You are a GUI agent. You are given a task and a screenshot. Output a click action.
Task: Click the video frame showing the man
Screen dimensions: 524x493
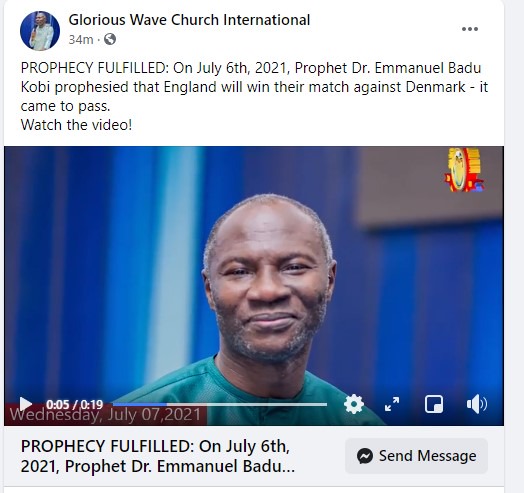254,274
